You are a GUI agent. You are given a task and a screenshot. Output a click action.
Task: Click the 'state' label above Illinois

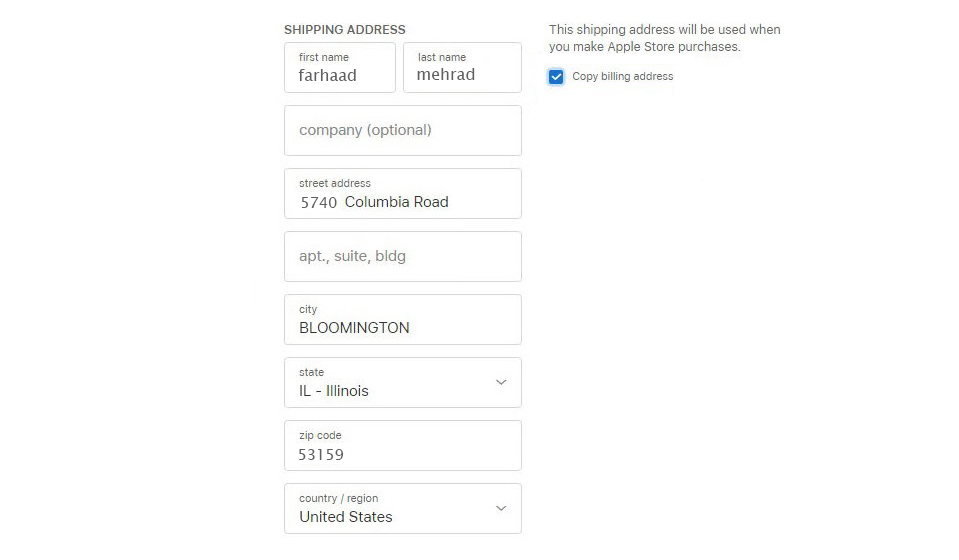tap(311, 372)
